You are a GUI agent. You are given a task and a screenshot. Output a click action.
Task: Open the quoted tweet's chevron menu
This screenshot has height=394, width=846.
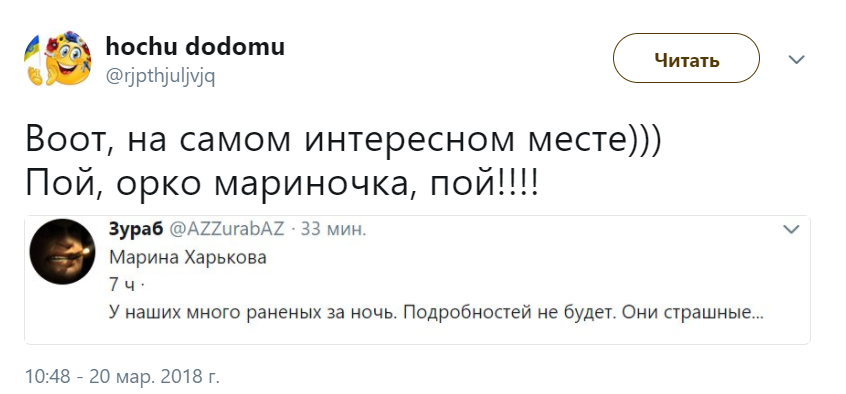coord(791,229)
